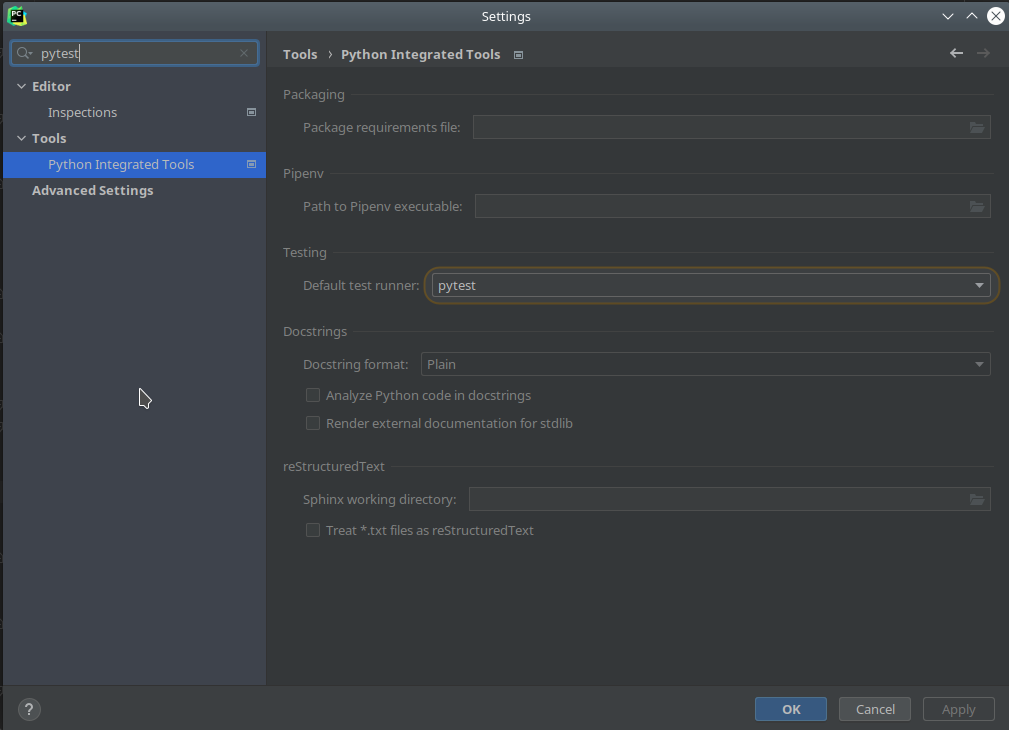The height and width of the screenshot is (730, 1009).
Task: Click the PyCharm logo icon in title bar
Action: pyautogui.click(x=17, y=16)
